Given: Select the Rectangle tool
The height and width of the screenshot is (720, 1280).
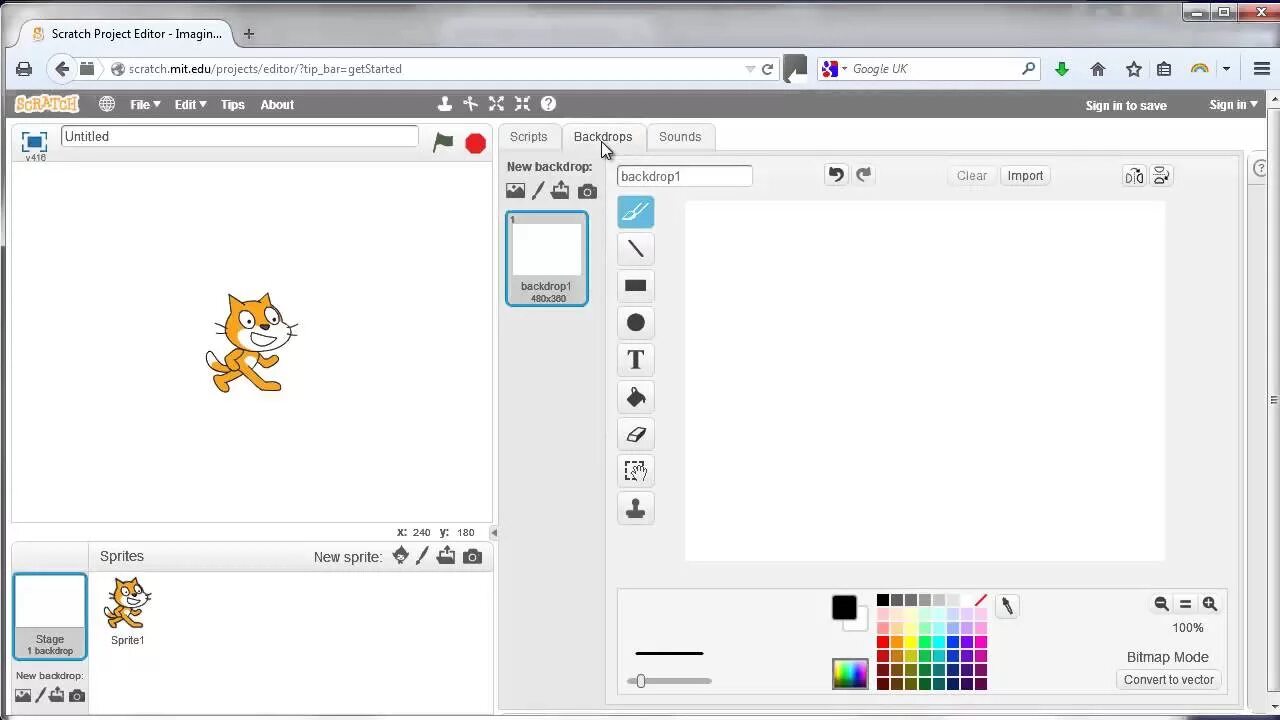Looking at the screenshot, I should pos(635,285).
